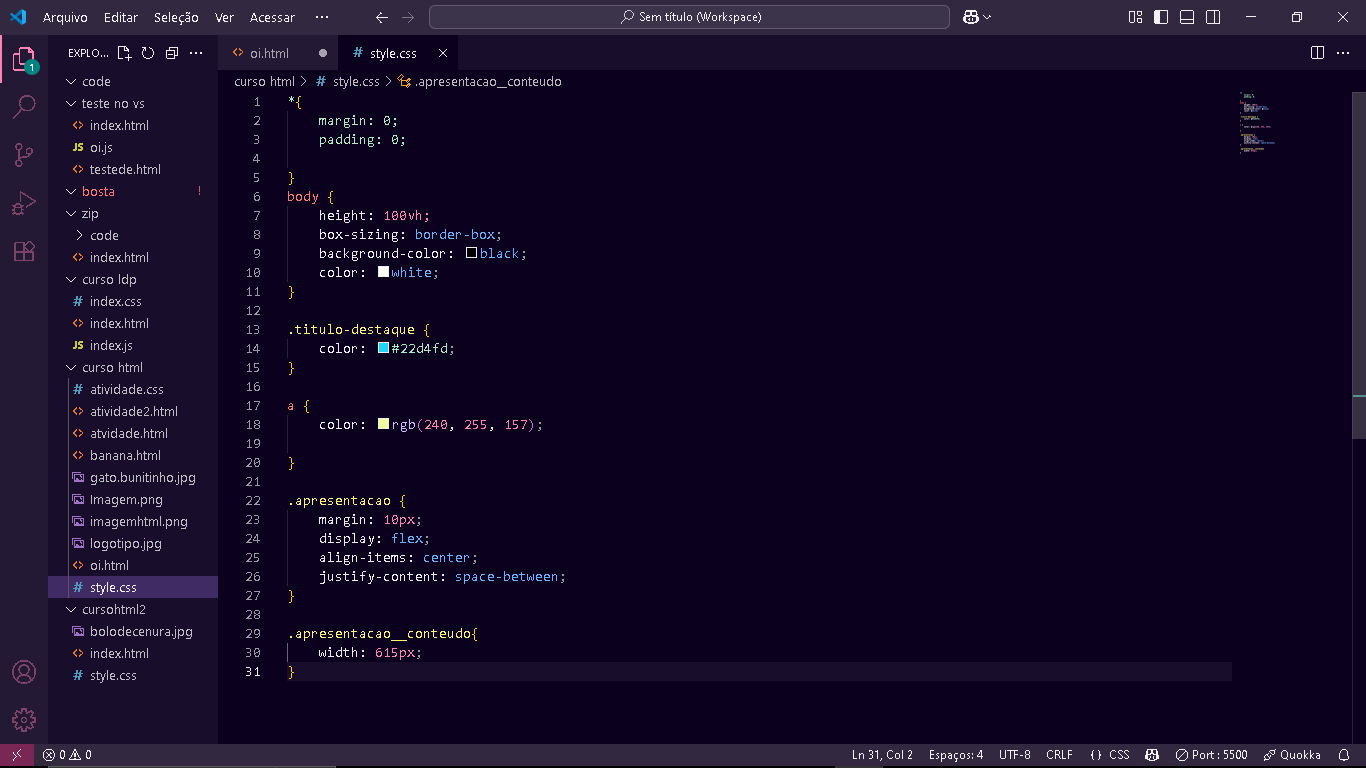The image size is (1366, 768).
Task: Open the Arquivo menu
Action: point(65,17)
